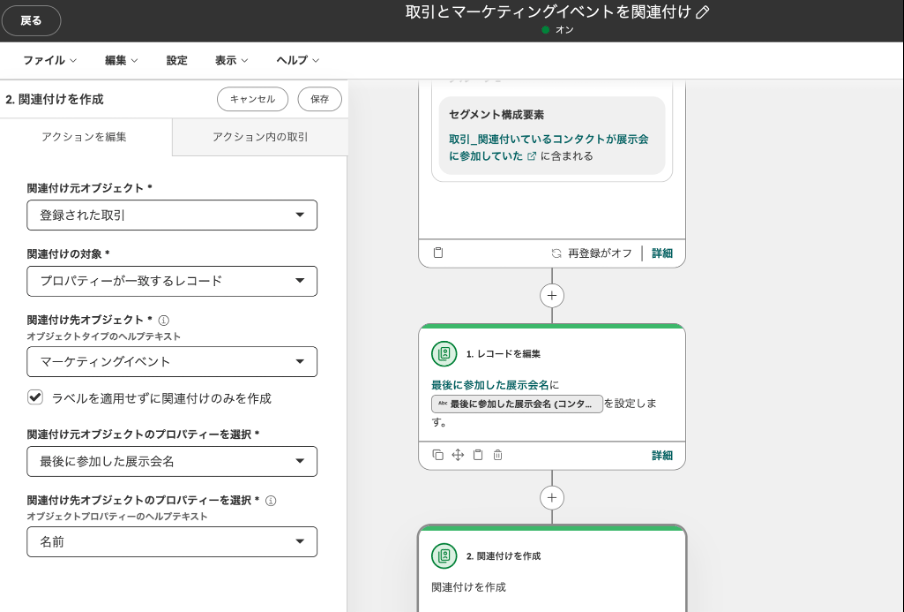Viewport: 904px width, 612px height.
Task: Click the record icon of step 1
Action: [x=444, y=354]
